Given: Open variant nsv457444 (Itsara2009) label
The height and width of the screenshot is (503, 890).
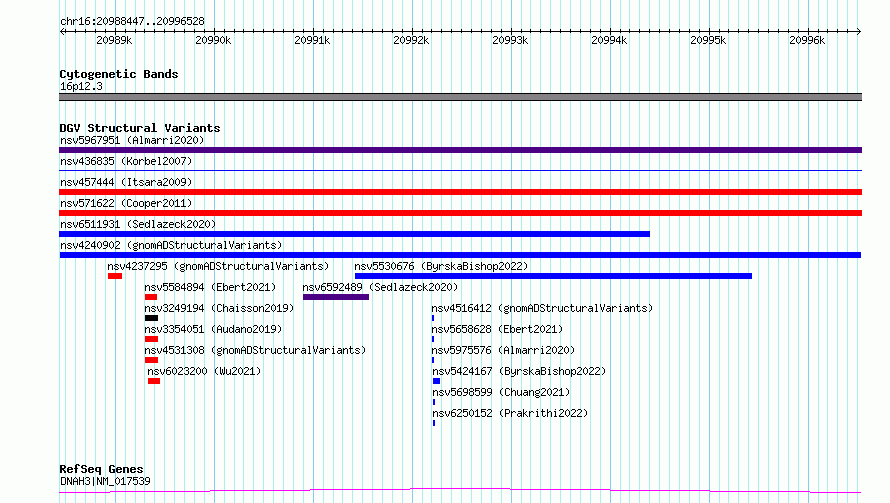Looking at the screenshot, I should click(x=126, y=182).
